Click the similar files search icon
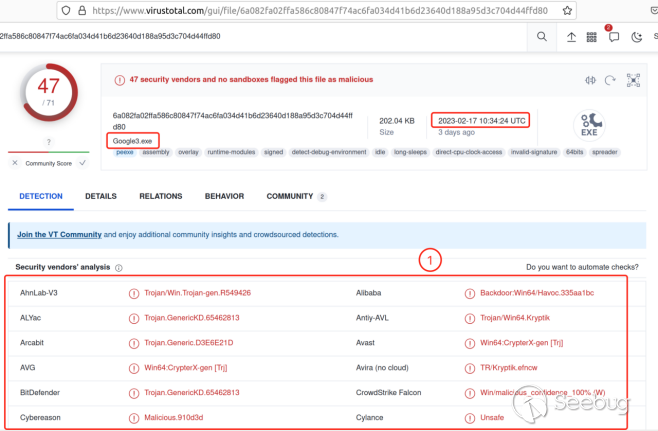This screenshot has width=658, height=431. [590, 80]
